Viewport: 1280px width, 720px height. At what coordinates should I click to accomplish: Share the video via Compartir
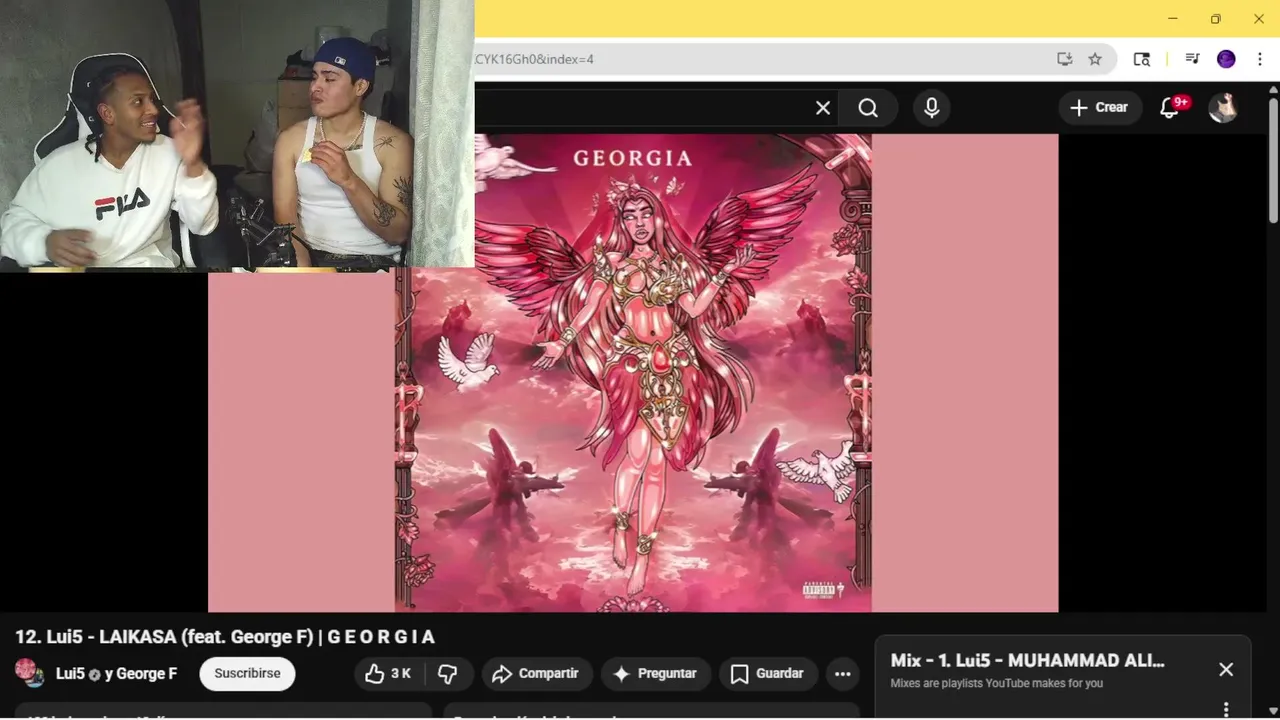[x=536, y=674]
